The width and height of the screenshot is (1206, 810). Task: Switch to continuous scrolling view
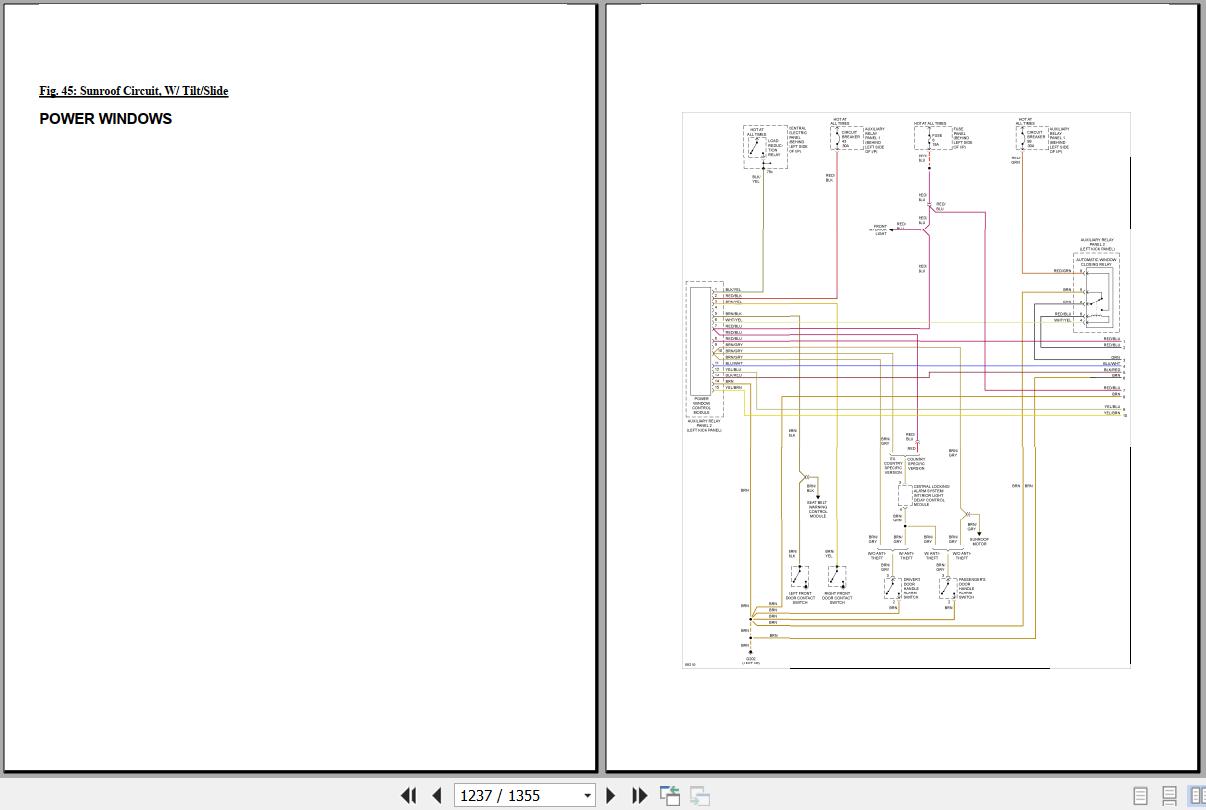tap(1168, 796)
